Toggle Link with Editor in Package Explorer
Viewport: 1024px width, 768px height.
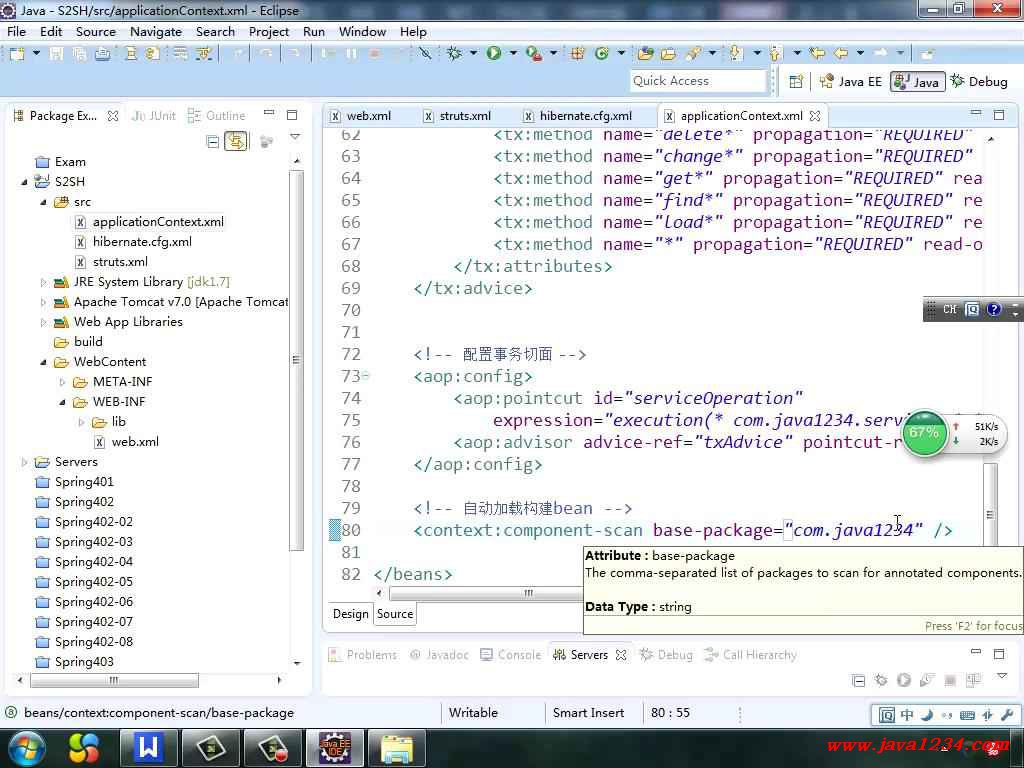(236, 141)
